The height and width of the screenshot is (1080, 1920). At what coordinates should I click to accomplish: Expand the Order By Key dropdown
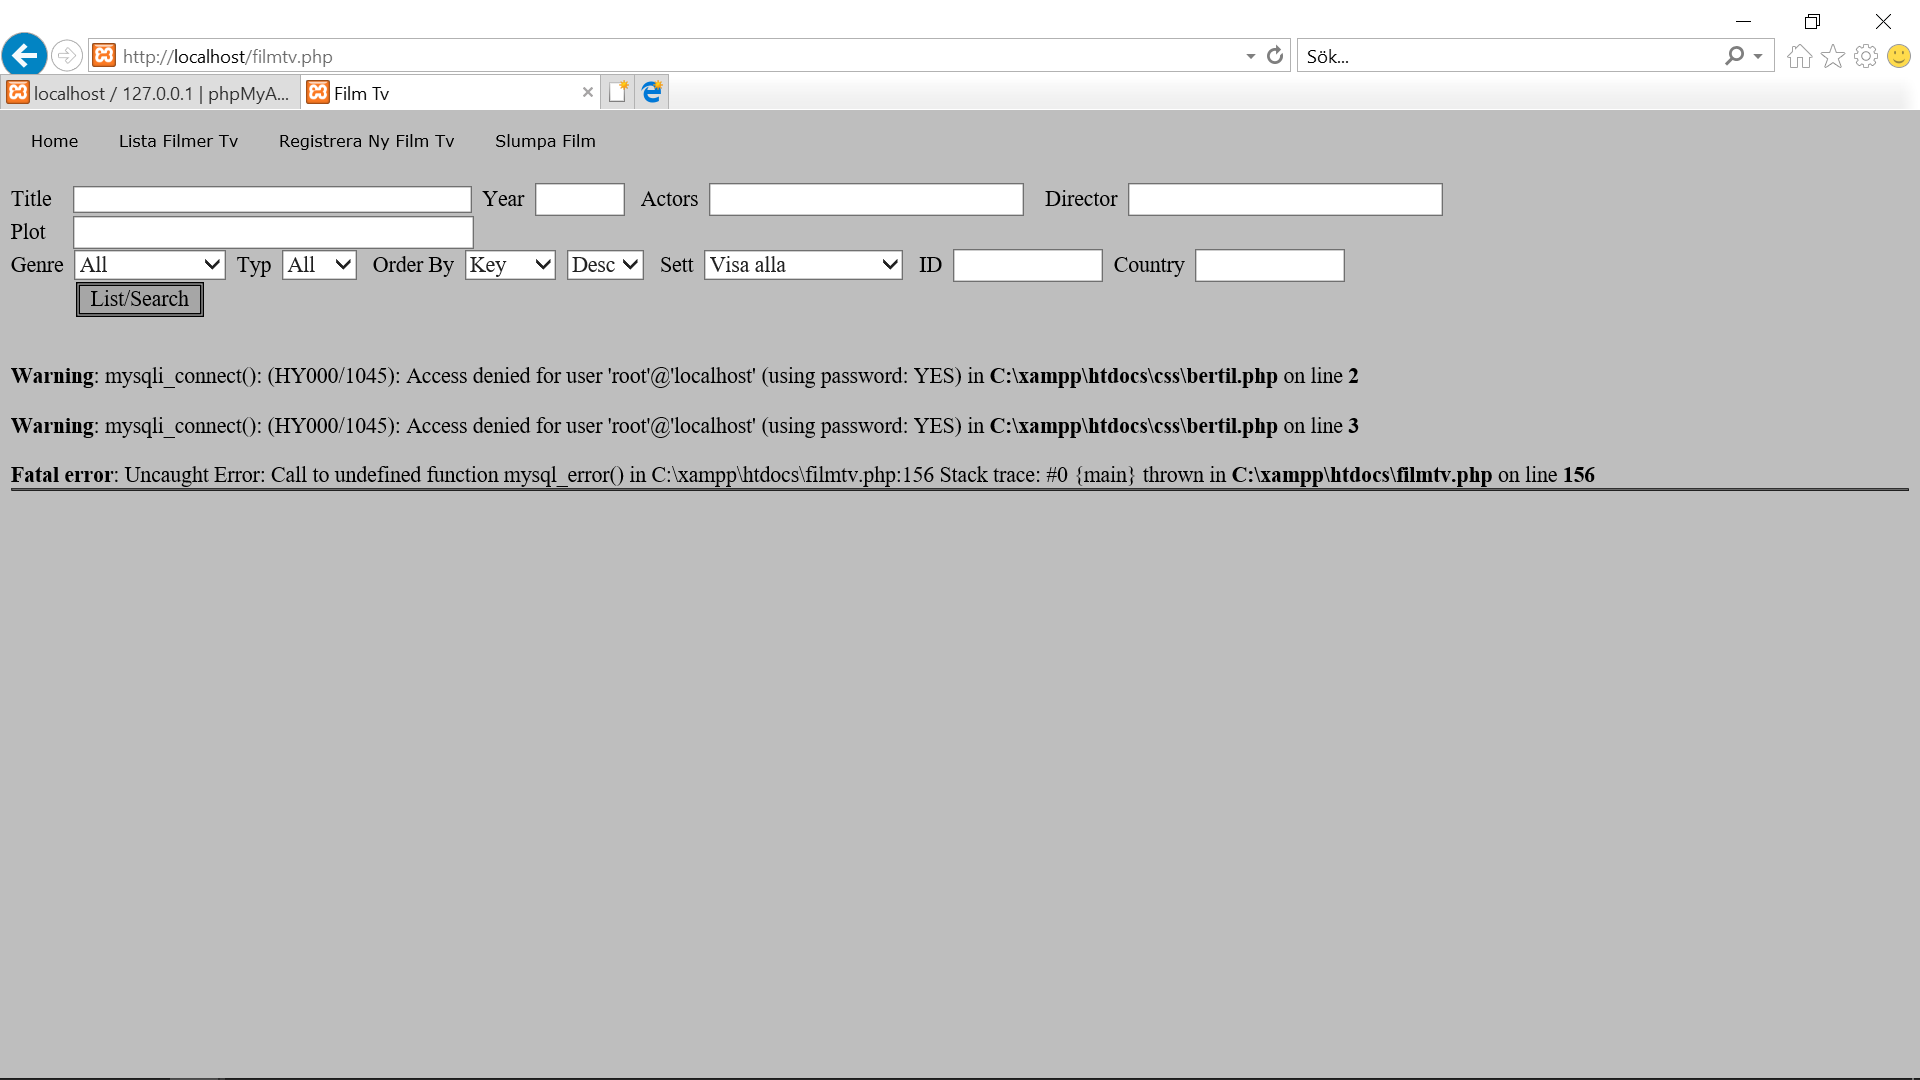[x=510, y=265]
